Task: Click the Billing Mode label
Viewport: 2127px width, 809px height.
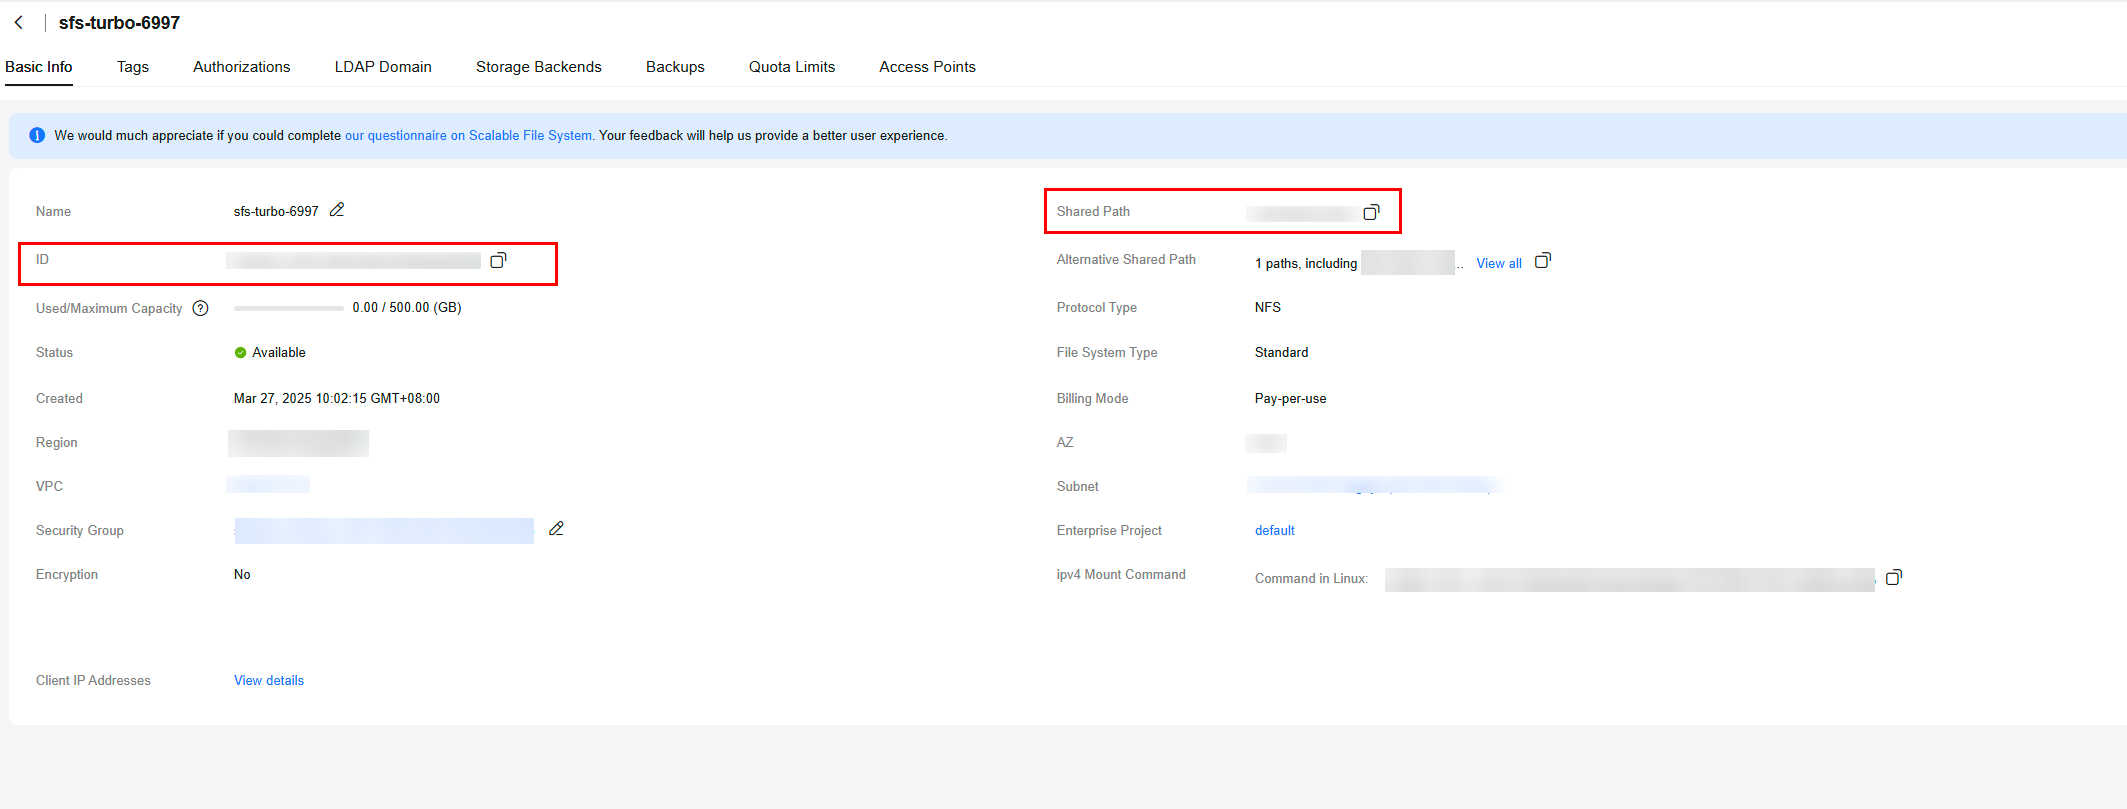Action: click(x=1092, y=398)
